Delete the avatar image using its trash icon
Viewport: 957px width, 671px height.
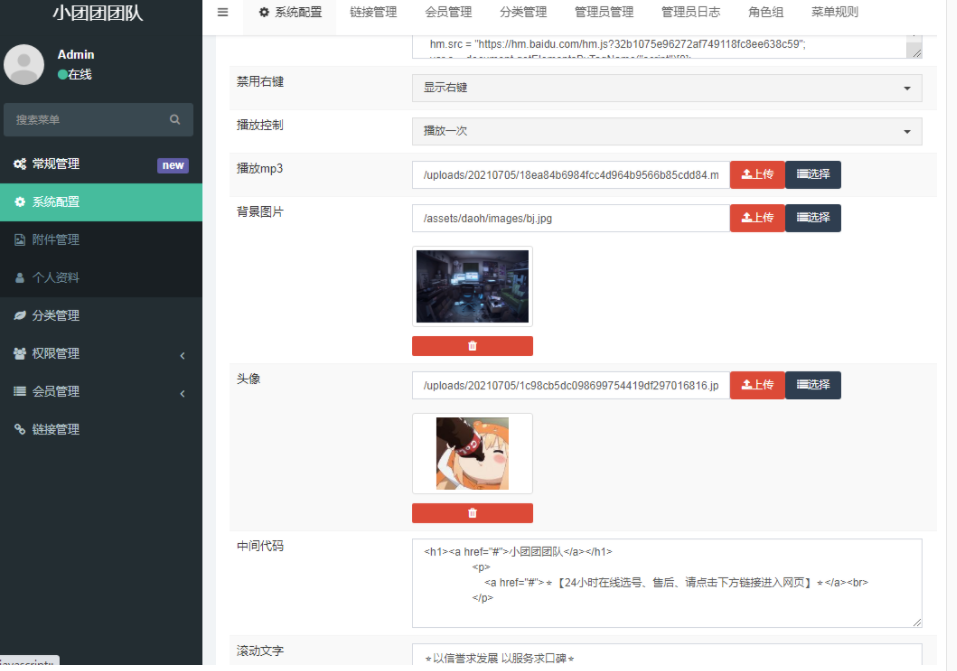coord(472,512)
